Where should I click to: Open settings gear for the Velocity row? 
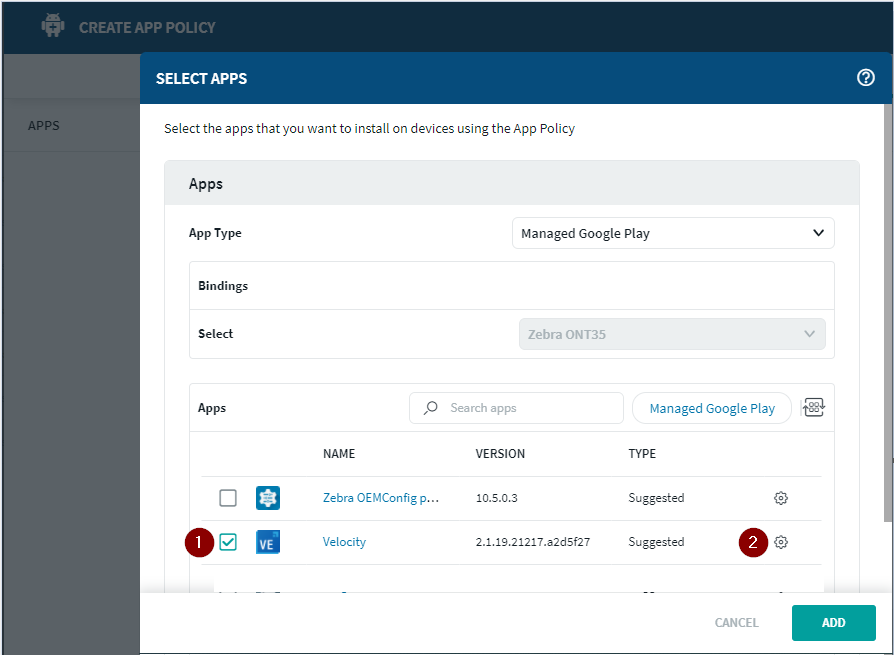pos(781,542)
